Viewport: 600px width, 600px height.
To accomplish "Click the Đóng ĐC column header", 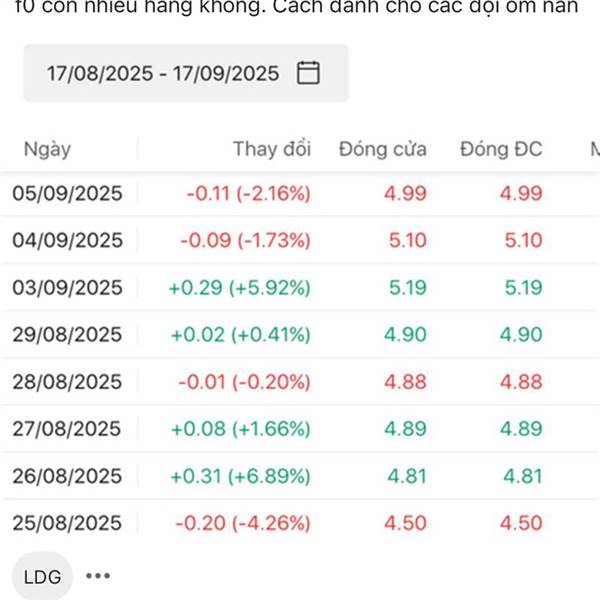I will point(501,149).
